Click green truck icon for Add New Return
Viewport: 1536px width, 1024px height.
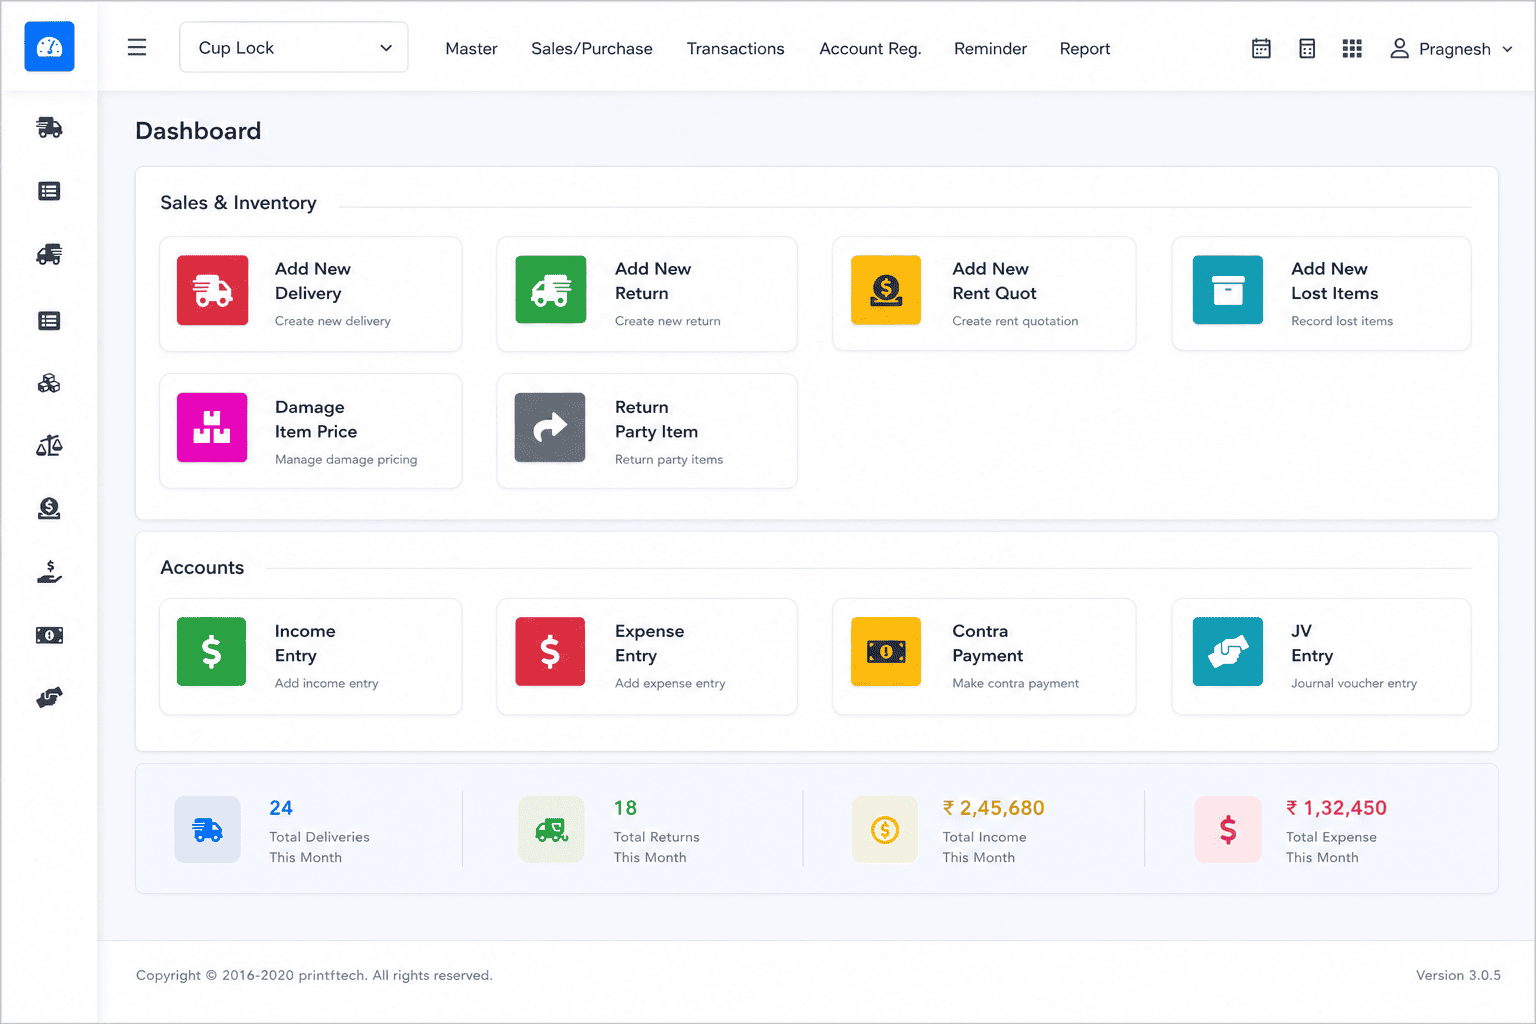(x=551, y=290)
